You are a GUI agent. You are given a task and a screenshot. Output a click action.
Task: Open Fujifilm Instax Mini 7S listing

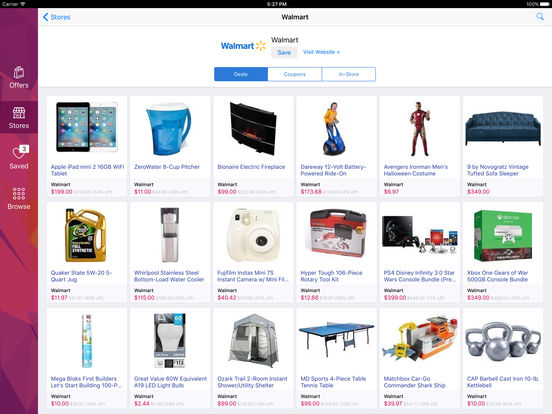(x=253, y=252)
